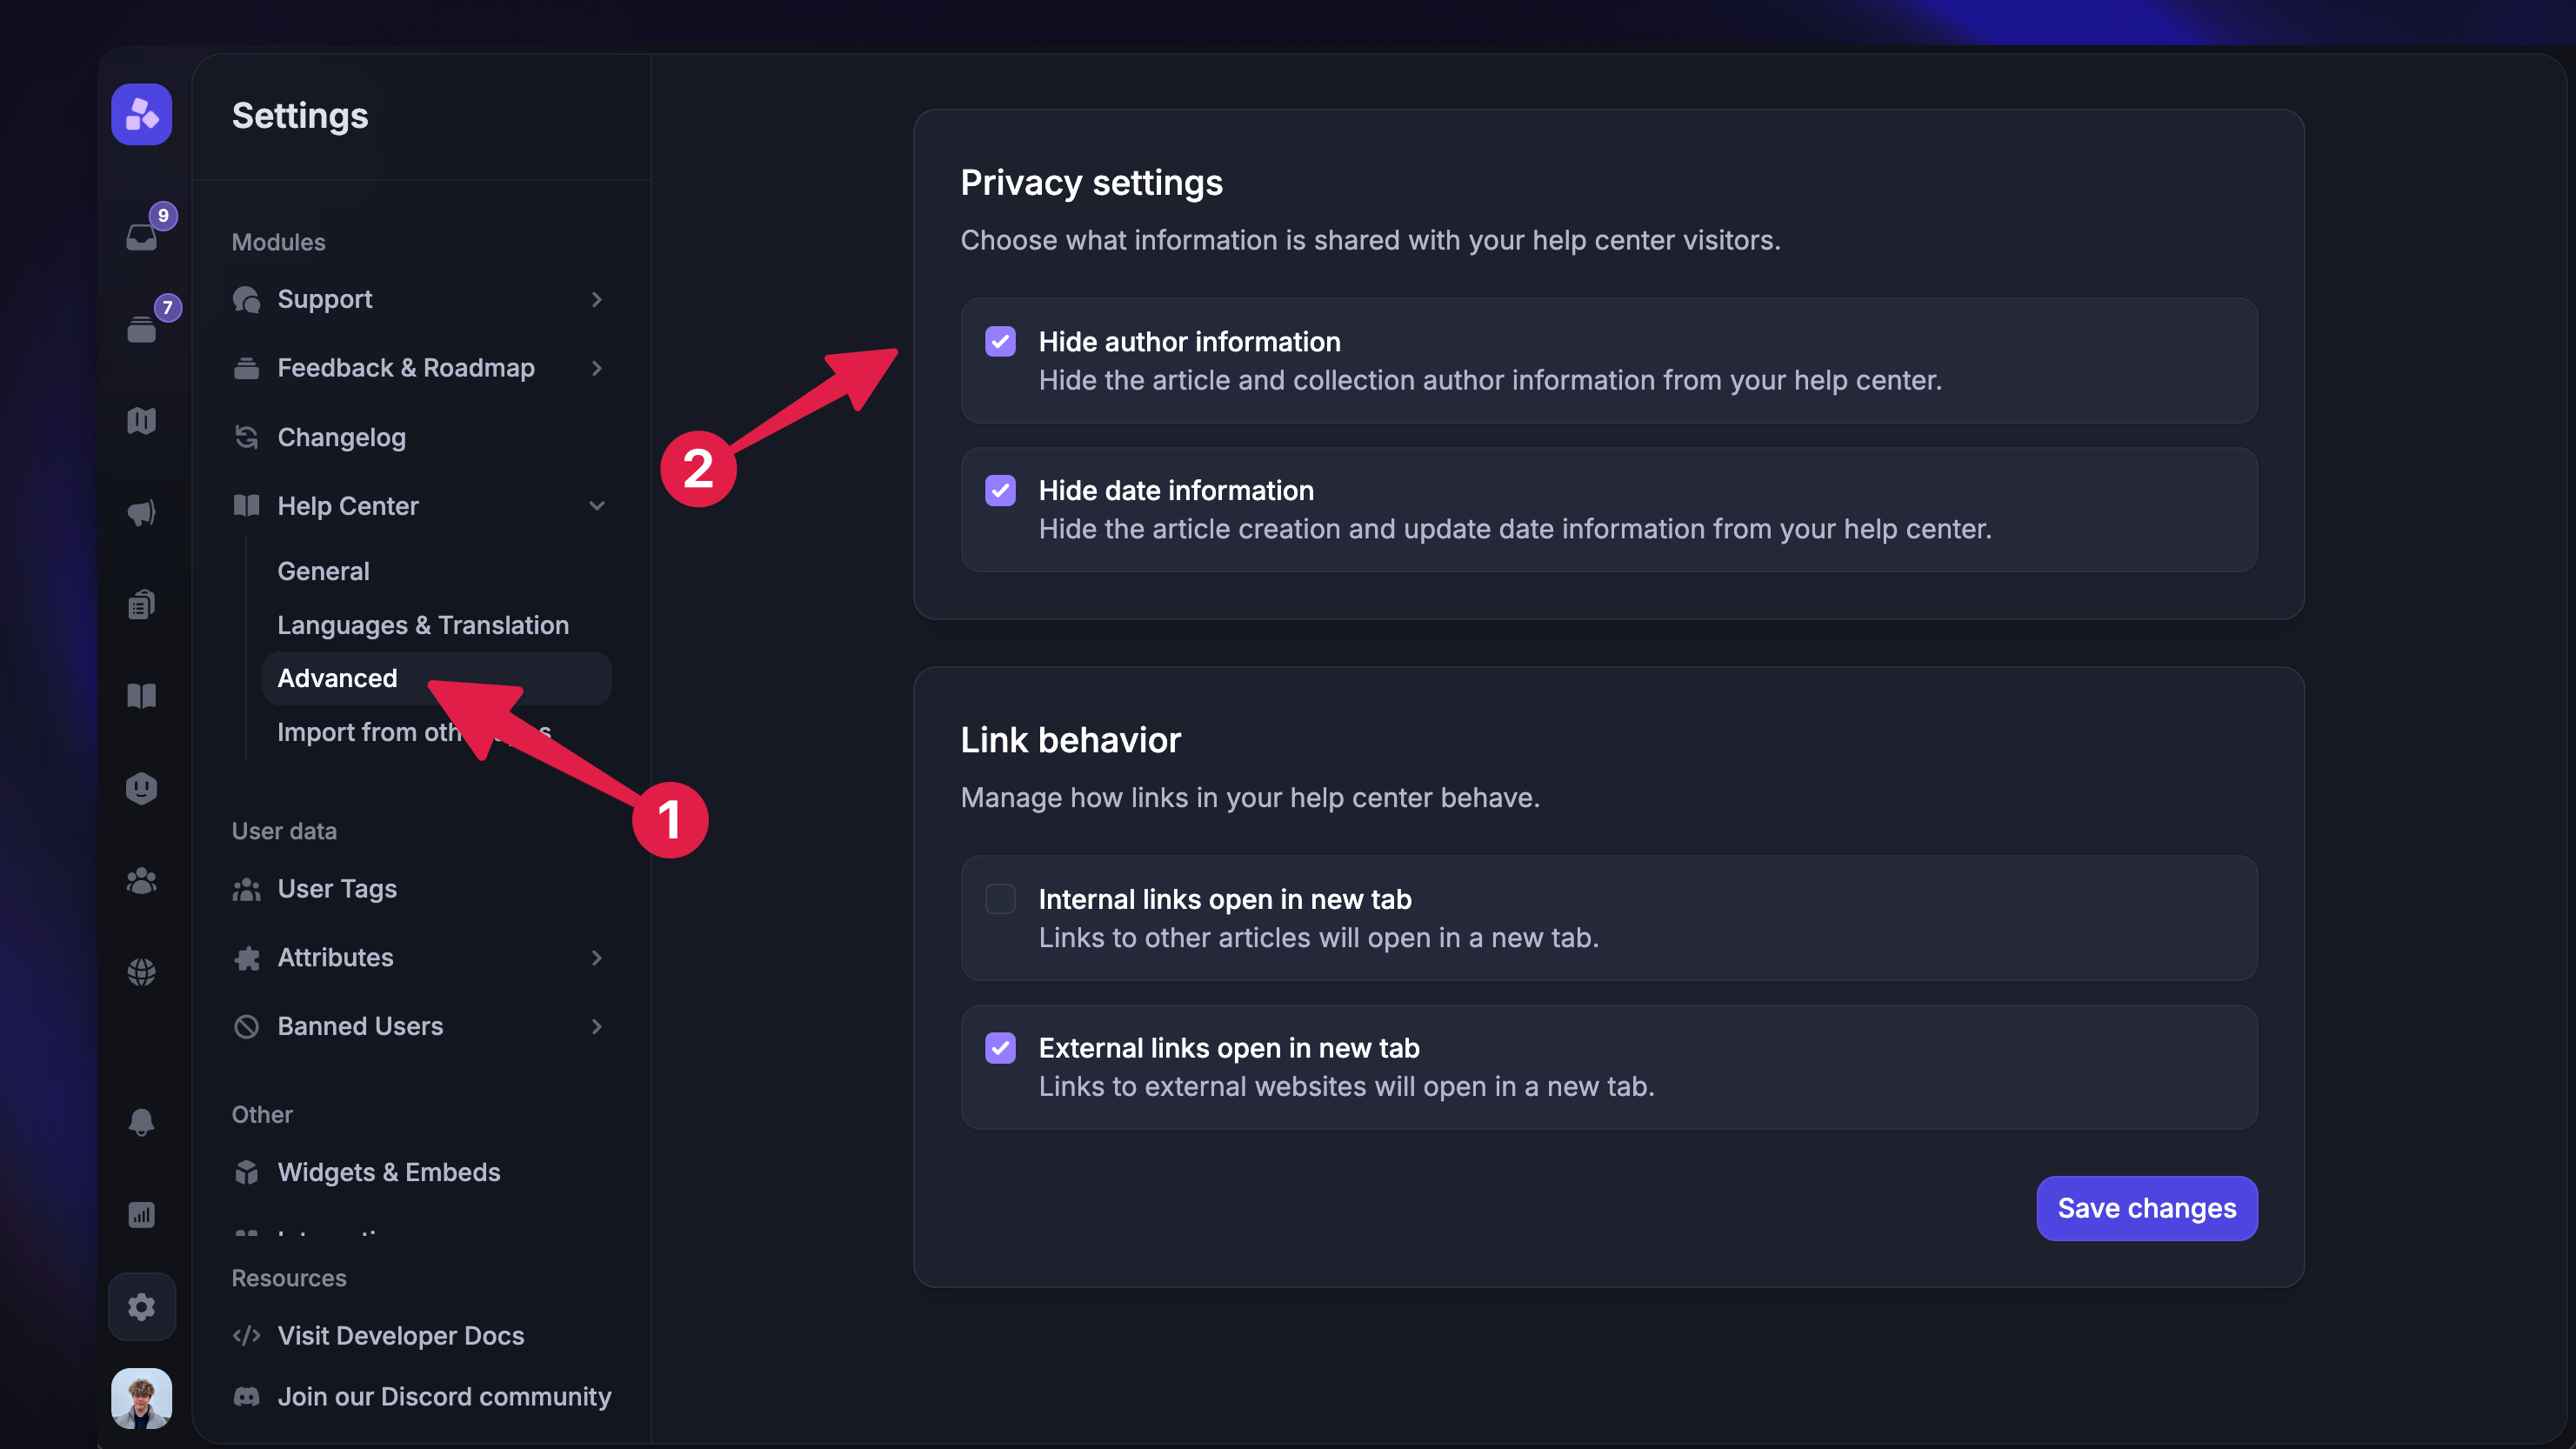Enable Internal links open in new tab
Viewport: 2576px width, 1449px height.
(1000, 899)
